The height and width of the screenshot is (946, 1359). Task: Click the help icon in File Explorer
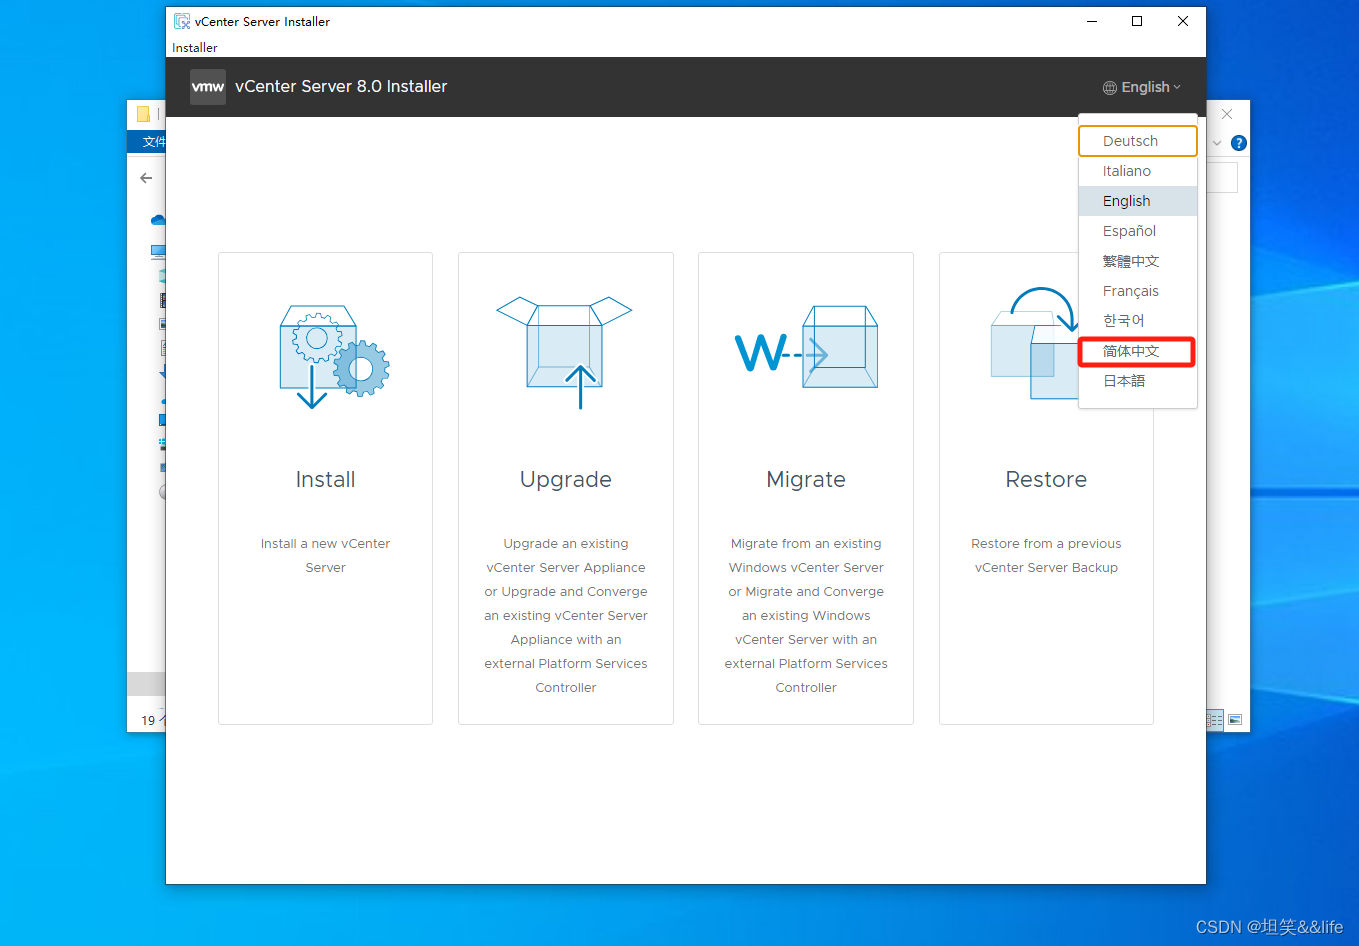(x=1239, y=143)
